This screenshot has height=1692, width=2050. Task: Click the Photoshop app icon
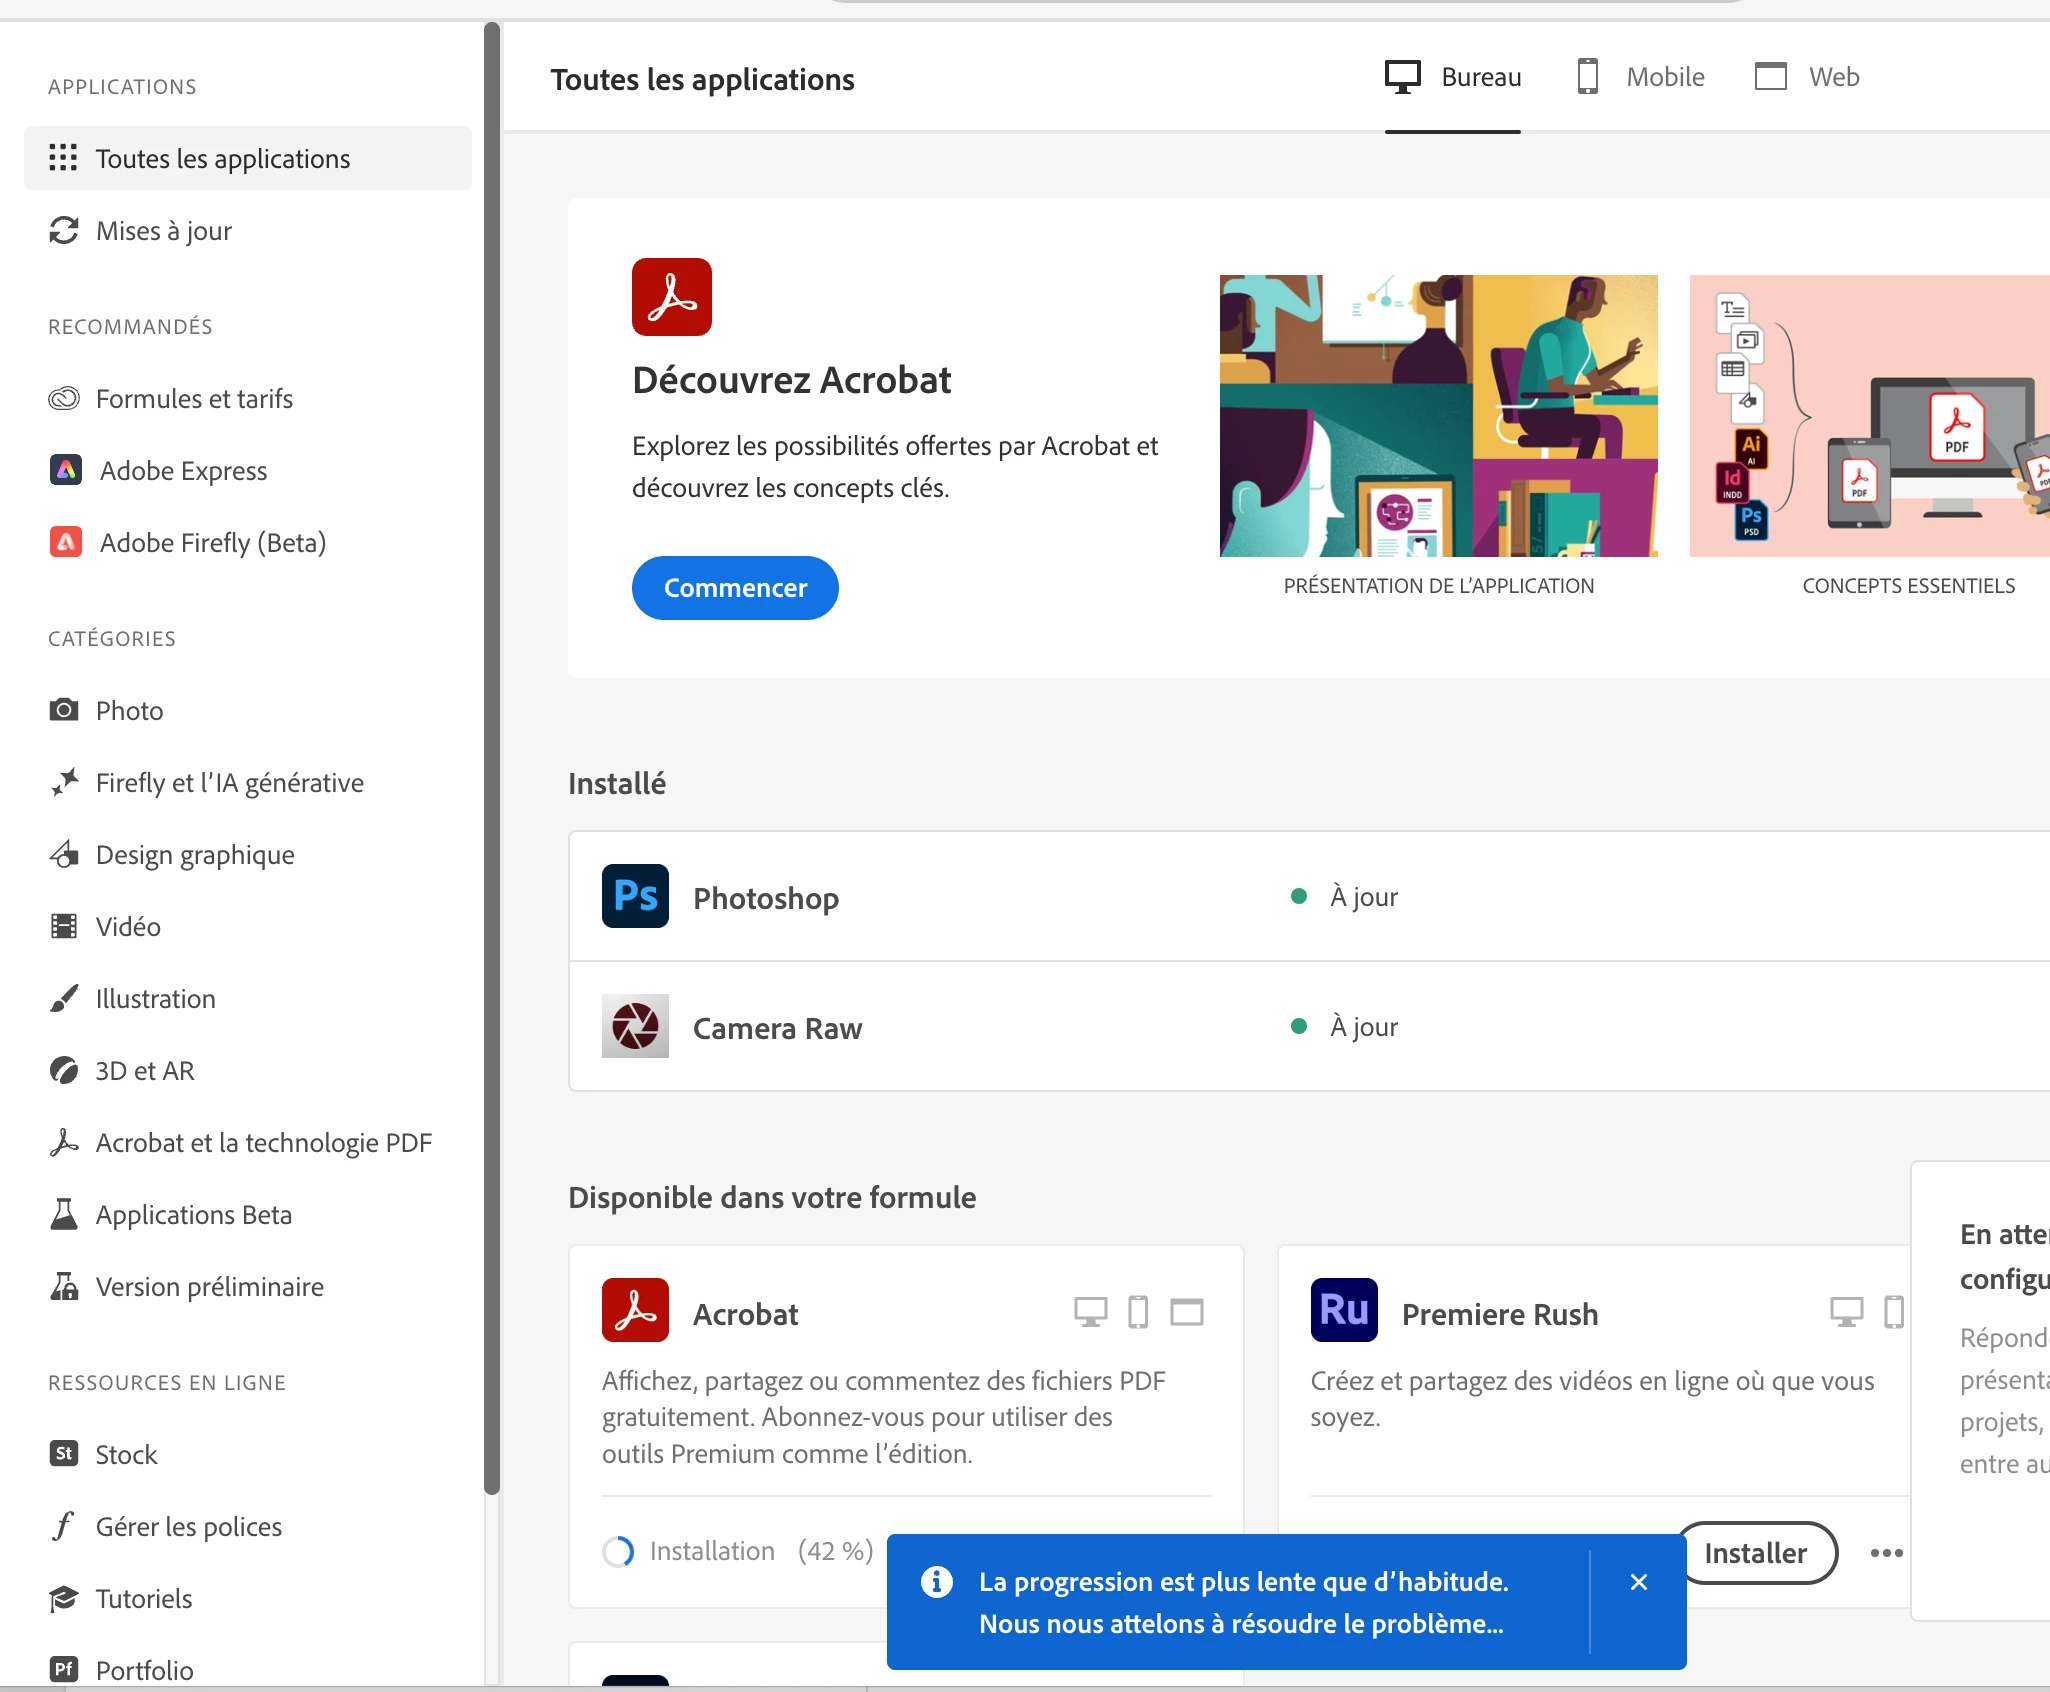(x=635, y=896)
